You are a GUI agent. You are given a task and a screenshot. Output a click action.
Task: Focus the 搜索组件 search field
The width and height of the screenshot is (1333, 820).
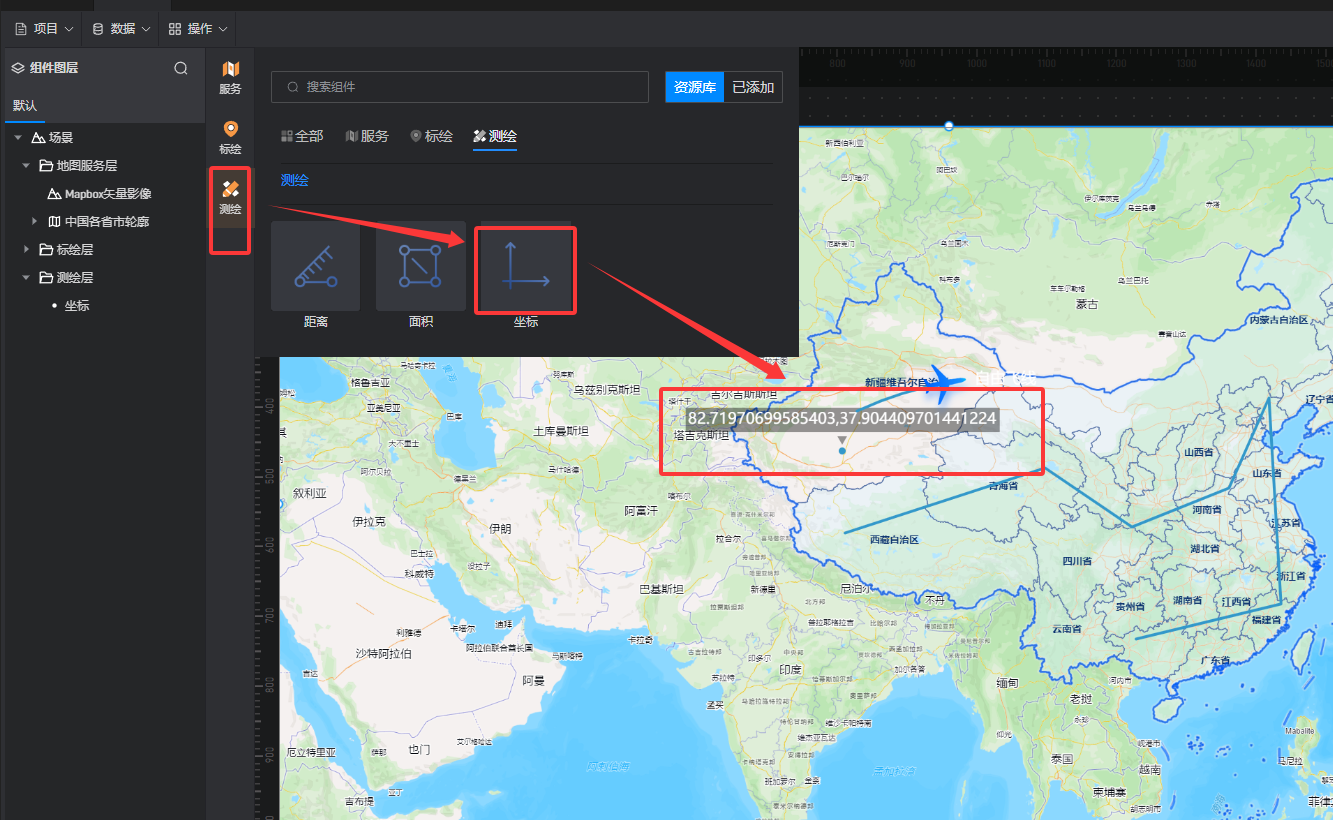(462, 87)
